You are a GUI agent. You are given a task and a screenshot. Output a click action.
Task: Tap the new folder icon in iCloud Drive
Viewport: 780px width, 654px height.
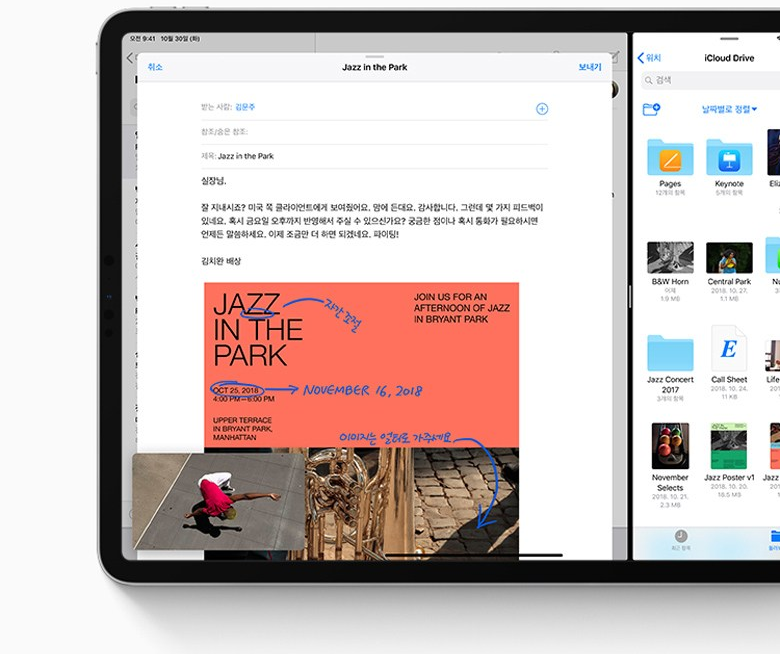tap(651, 109)
